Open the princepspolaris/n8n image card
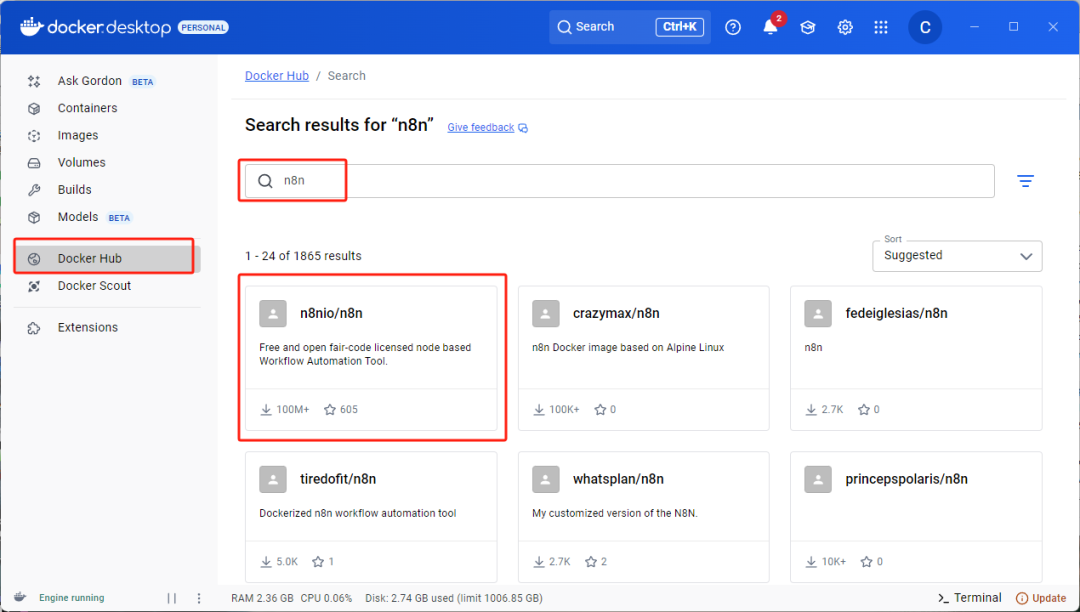The height and width of the screenshot is (612, 1080). (x=916, y=517)
